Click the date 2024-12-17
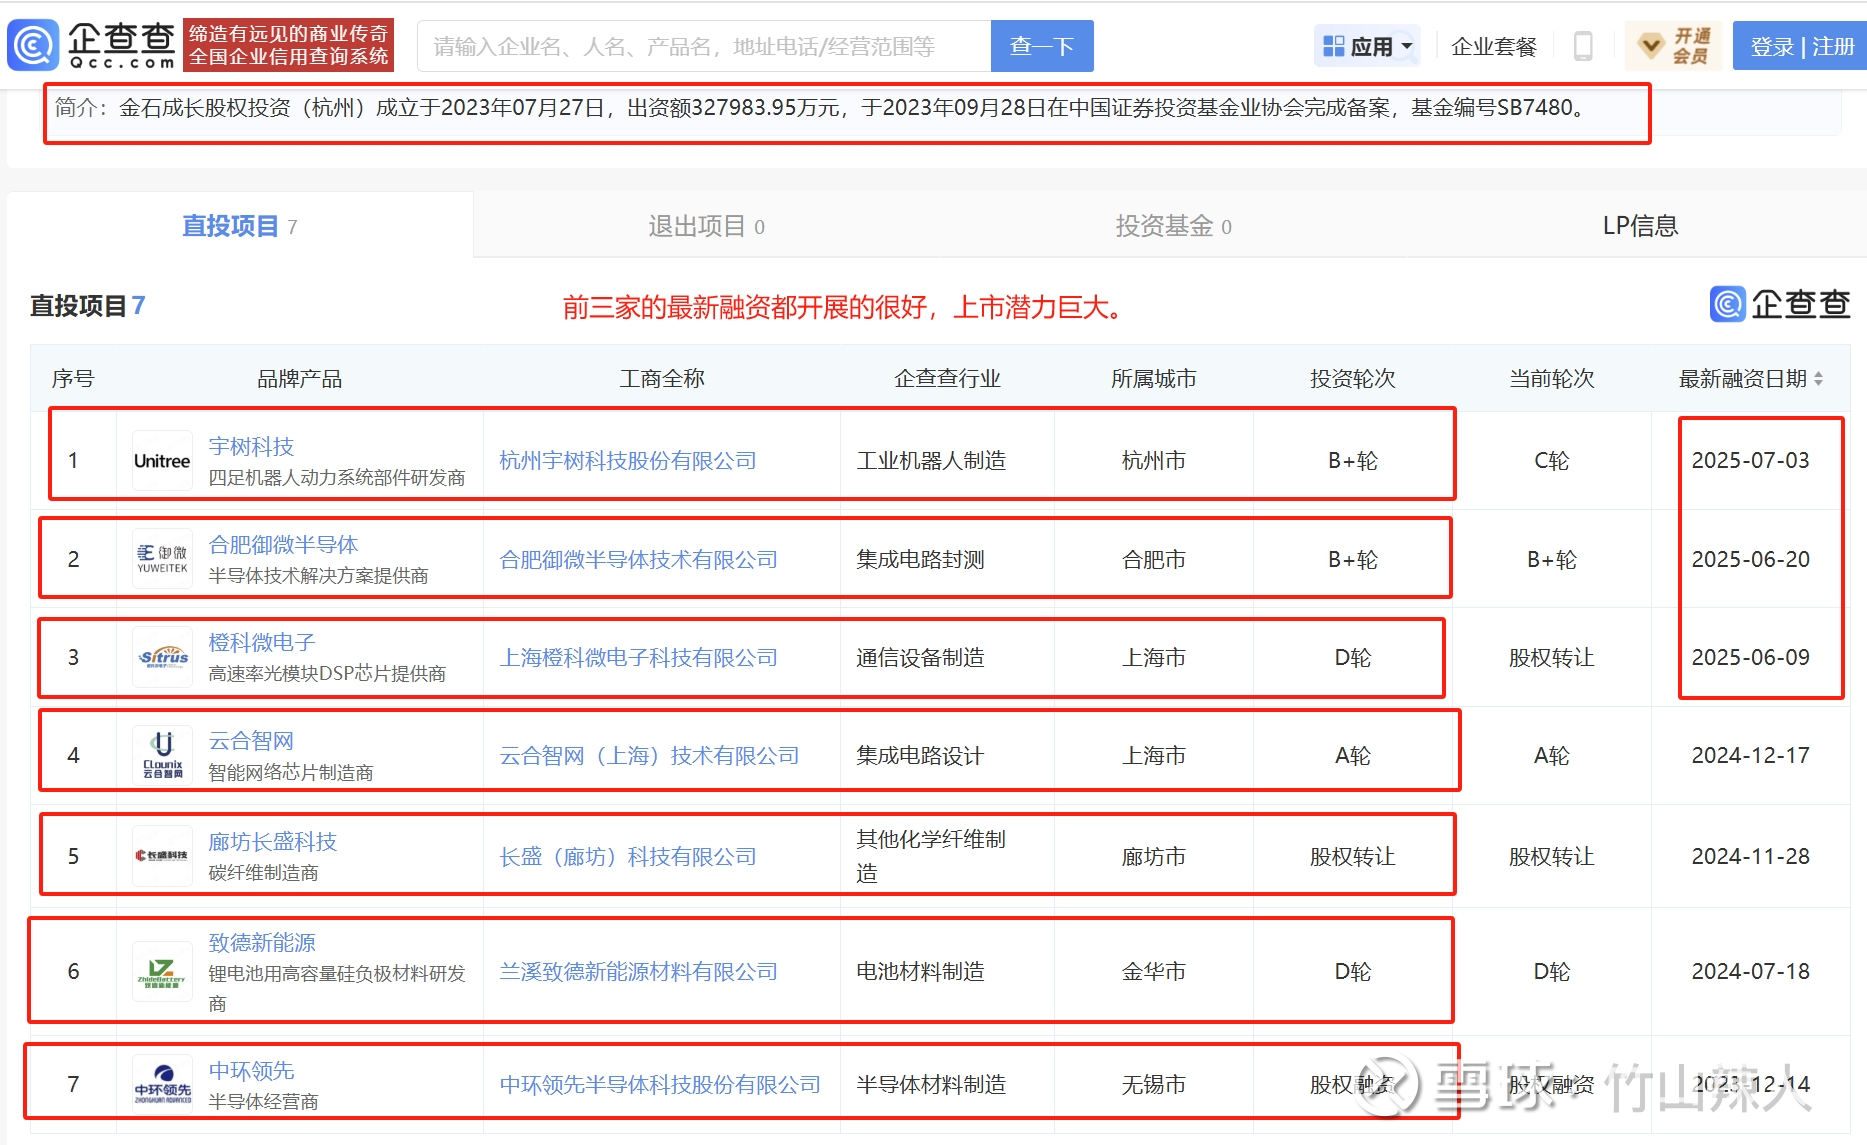 click(x=1750, y=756)
